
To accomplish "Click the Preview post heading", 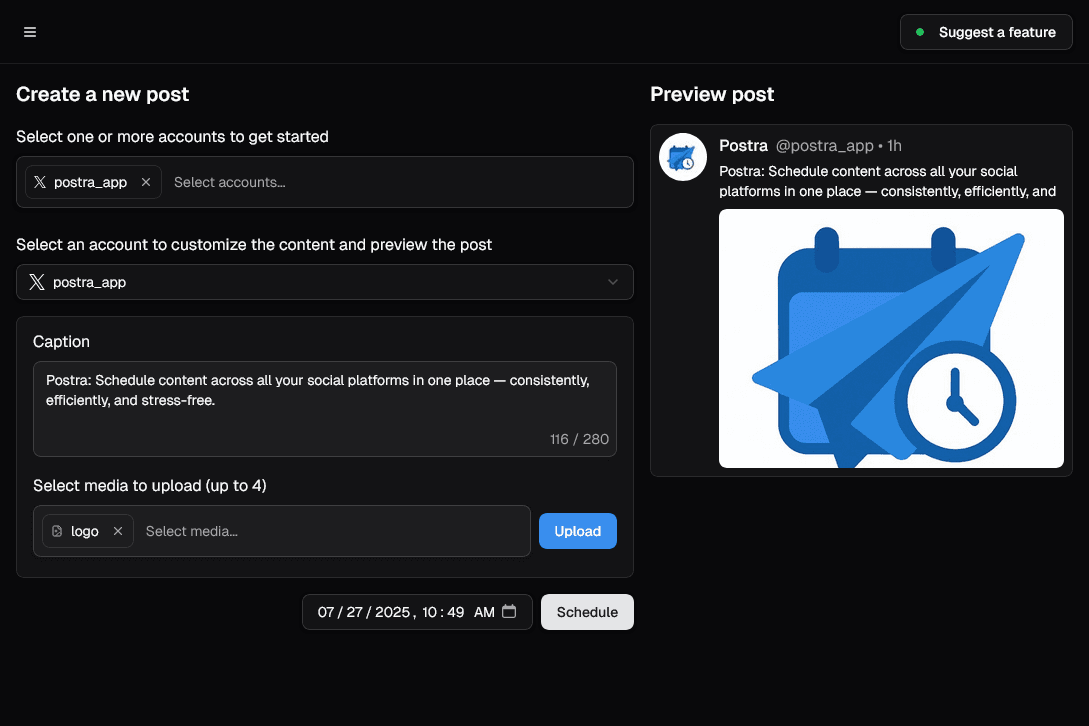I will [712, 94].
